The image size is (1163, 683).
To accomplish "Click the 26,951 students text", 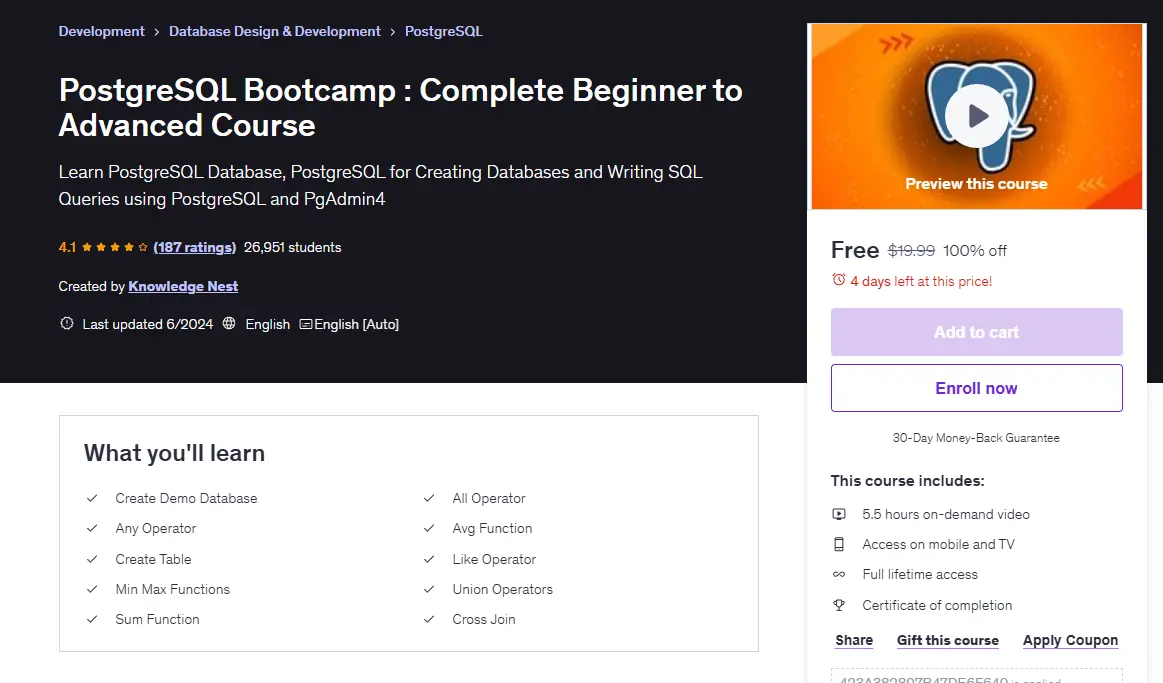I will pos(292,247).
